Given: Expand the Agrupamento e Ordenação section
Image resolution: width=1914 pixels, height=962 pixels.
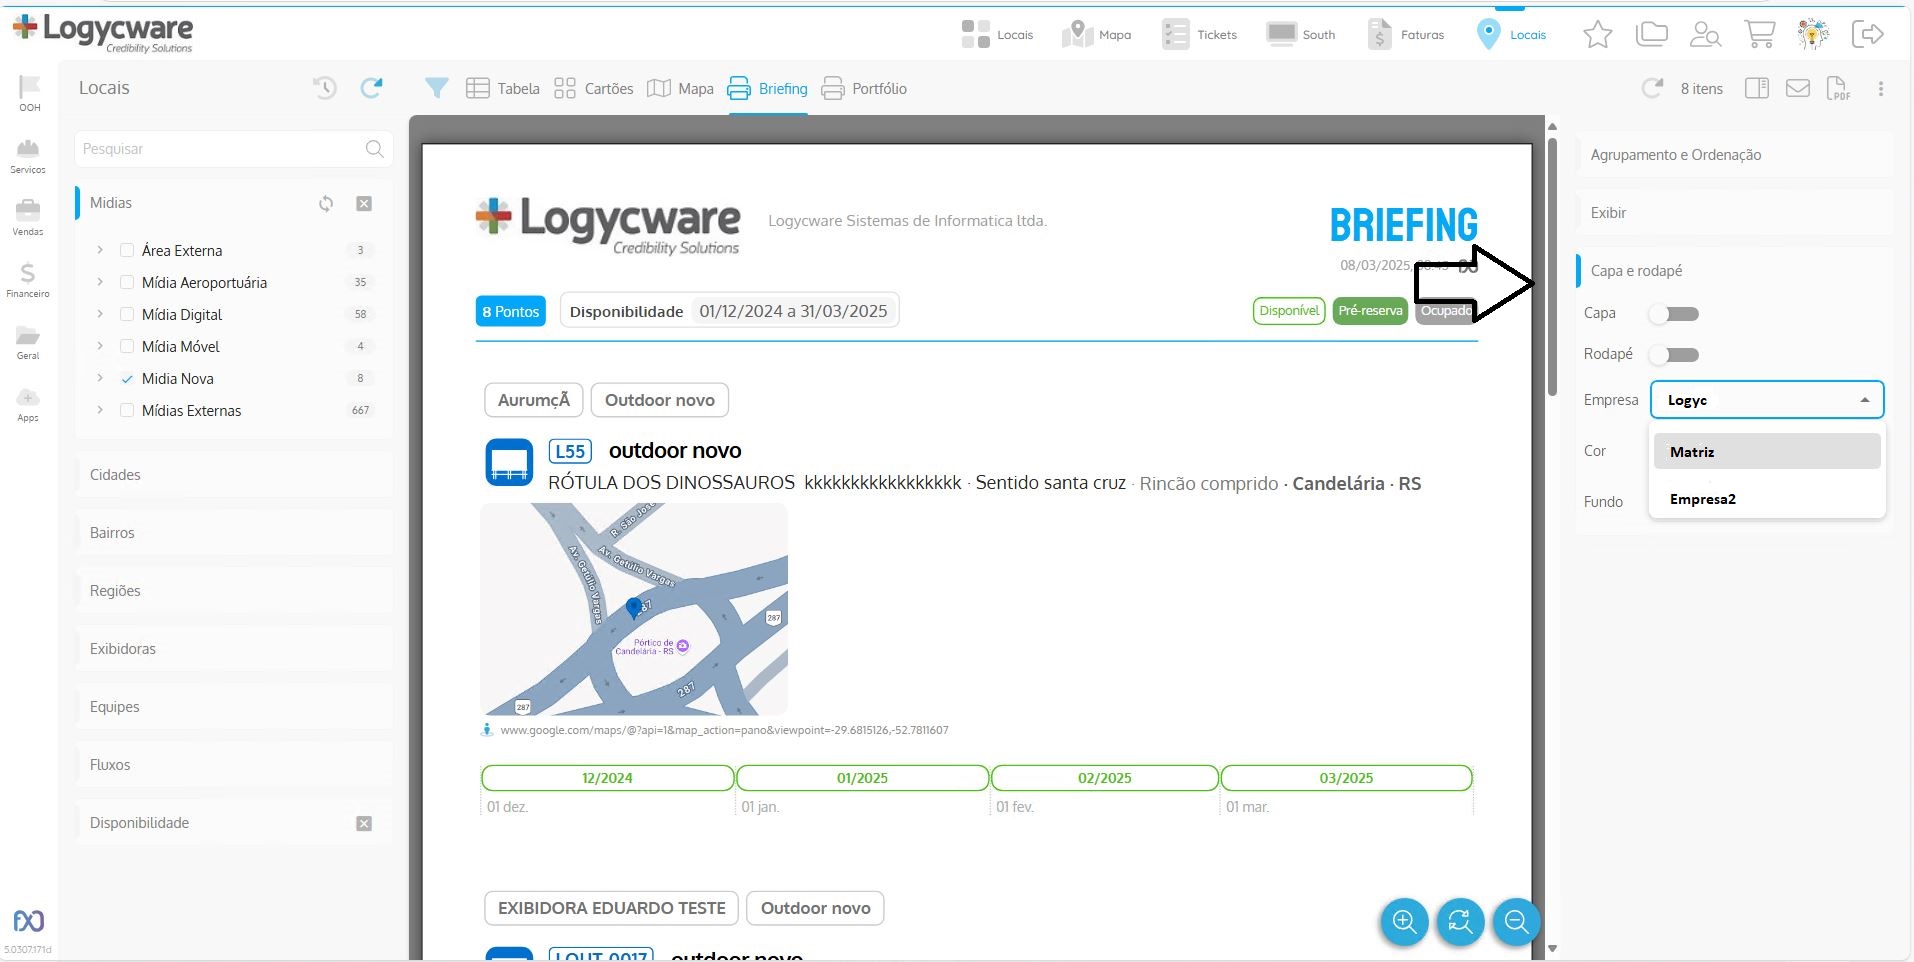Looking at the screenshot, I should (x=1734, y=155).
